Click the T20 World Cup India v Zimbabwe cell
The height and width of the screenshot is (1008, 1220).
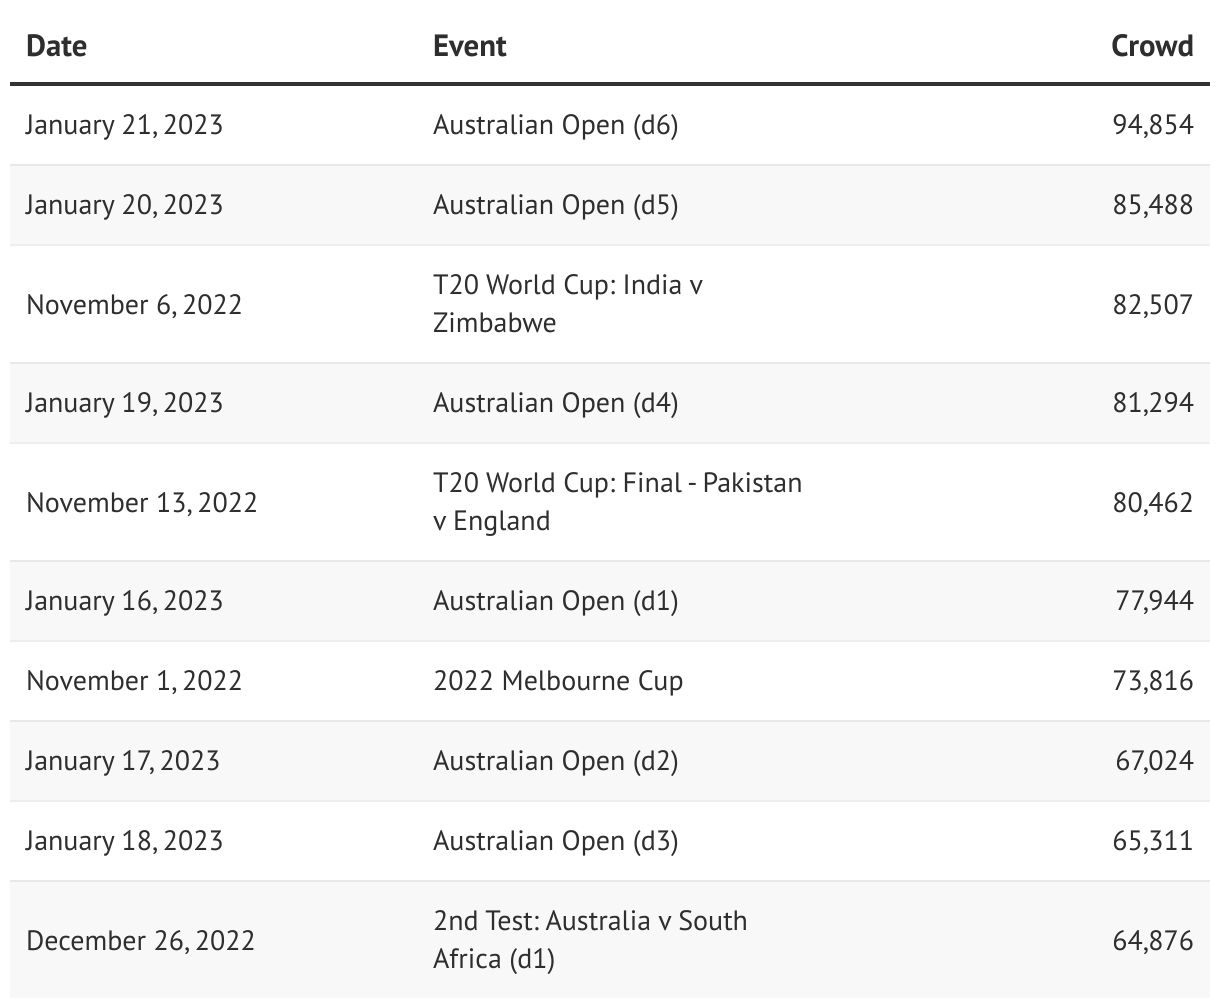[567, 304]
